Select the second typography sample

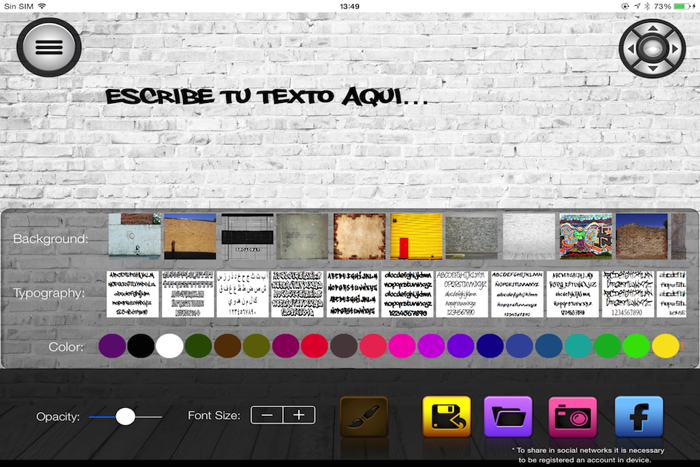coord(188,294)
